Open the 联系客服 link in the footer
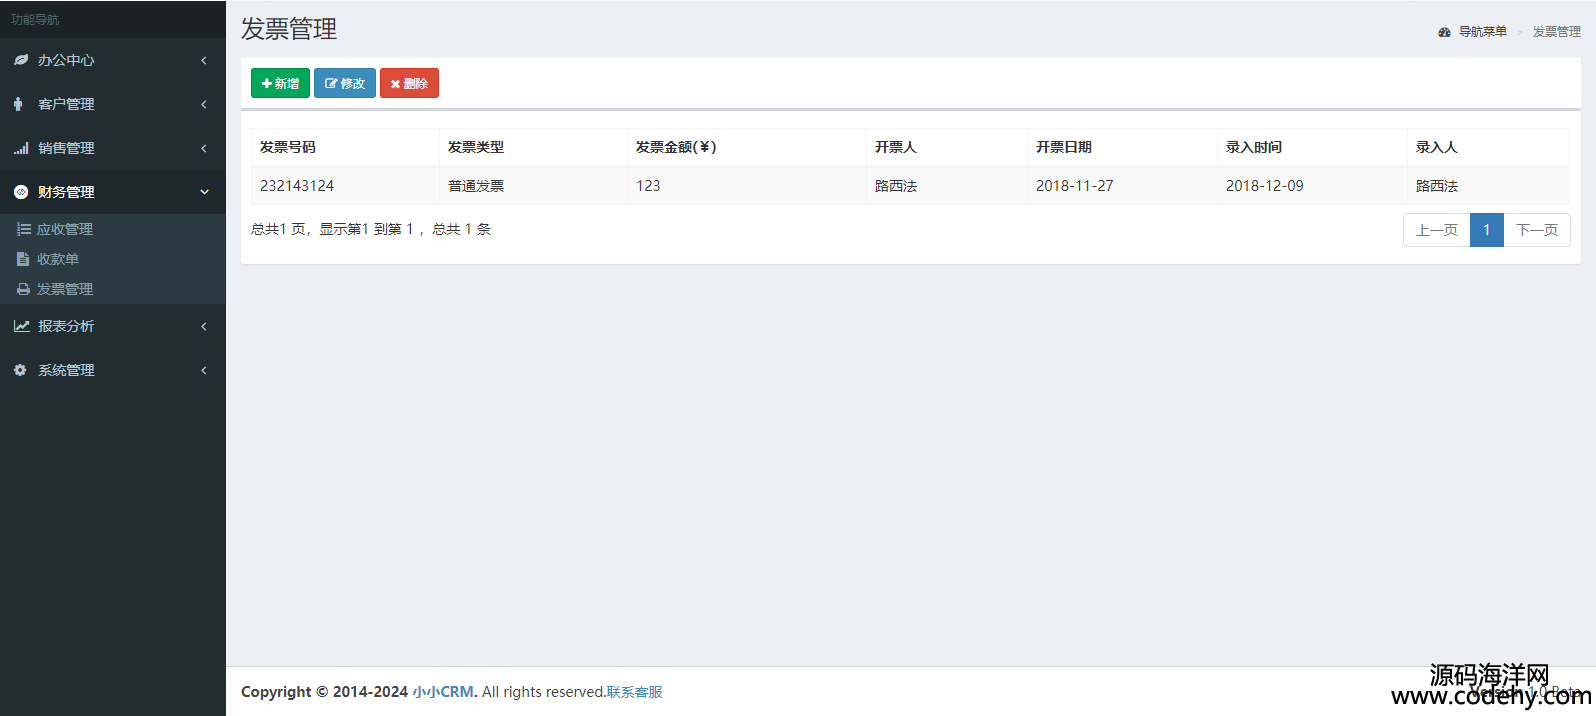This screenshot has height=716, width=1596. pyautogui.click(x=634, y=692)
